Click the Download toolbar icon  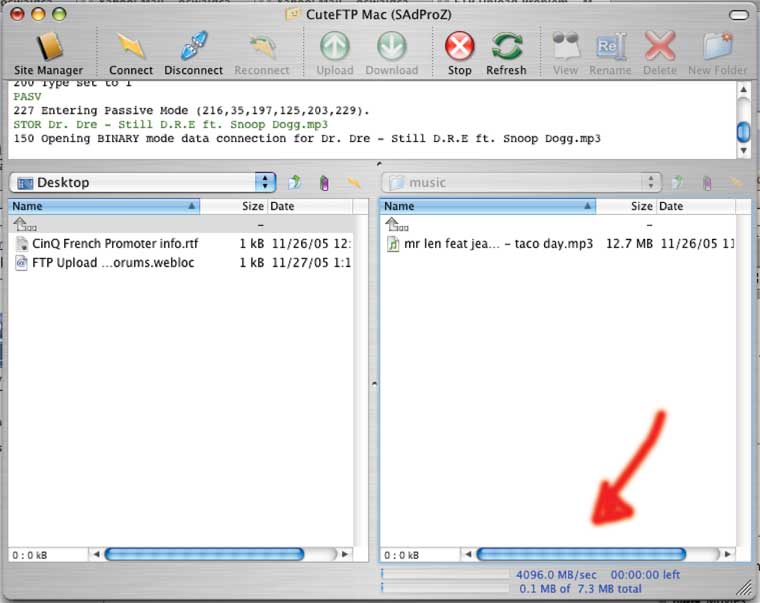392,53
